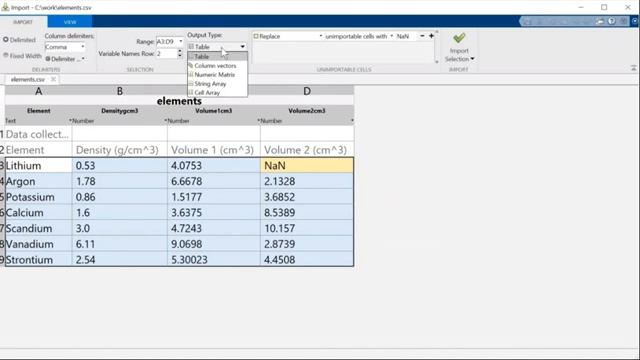Image resolution: width=640 pixels, height=360 pixels.
Task: Select the Calcium cell
Action: 38,213
